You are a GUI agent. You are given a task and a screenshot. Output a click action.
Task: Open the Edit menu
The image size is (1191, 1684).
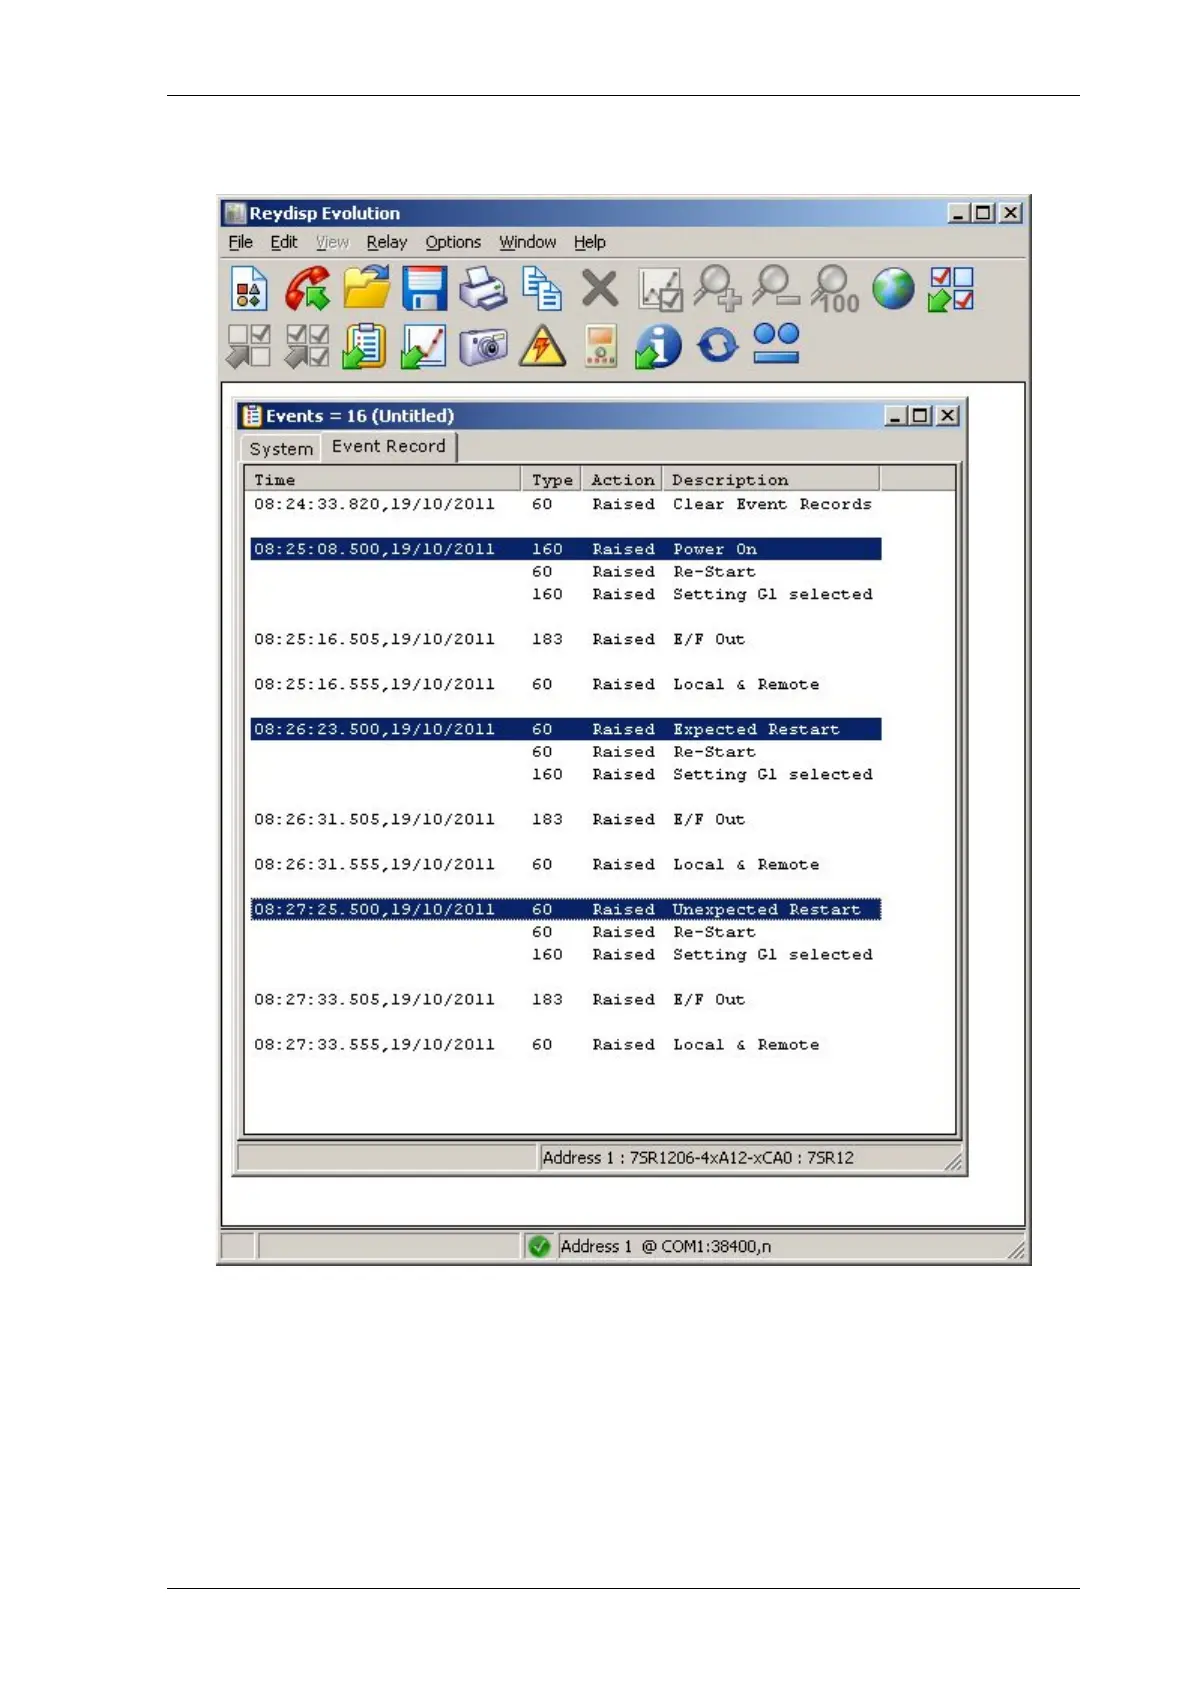click(x=284, y=242)
